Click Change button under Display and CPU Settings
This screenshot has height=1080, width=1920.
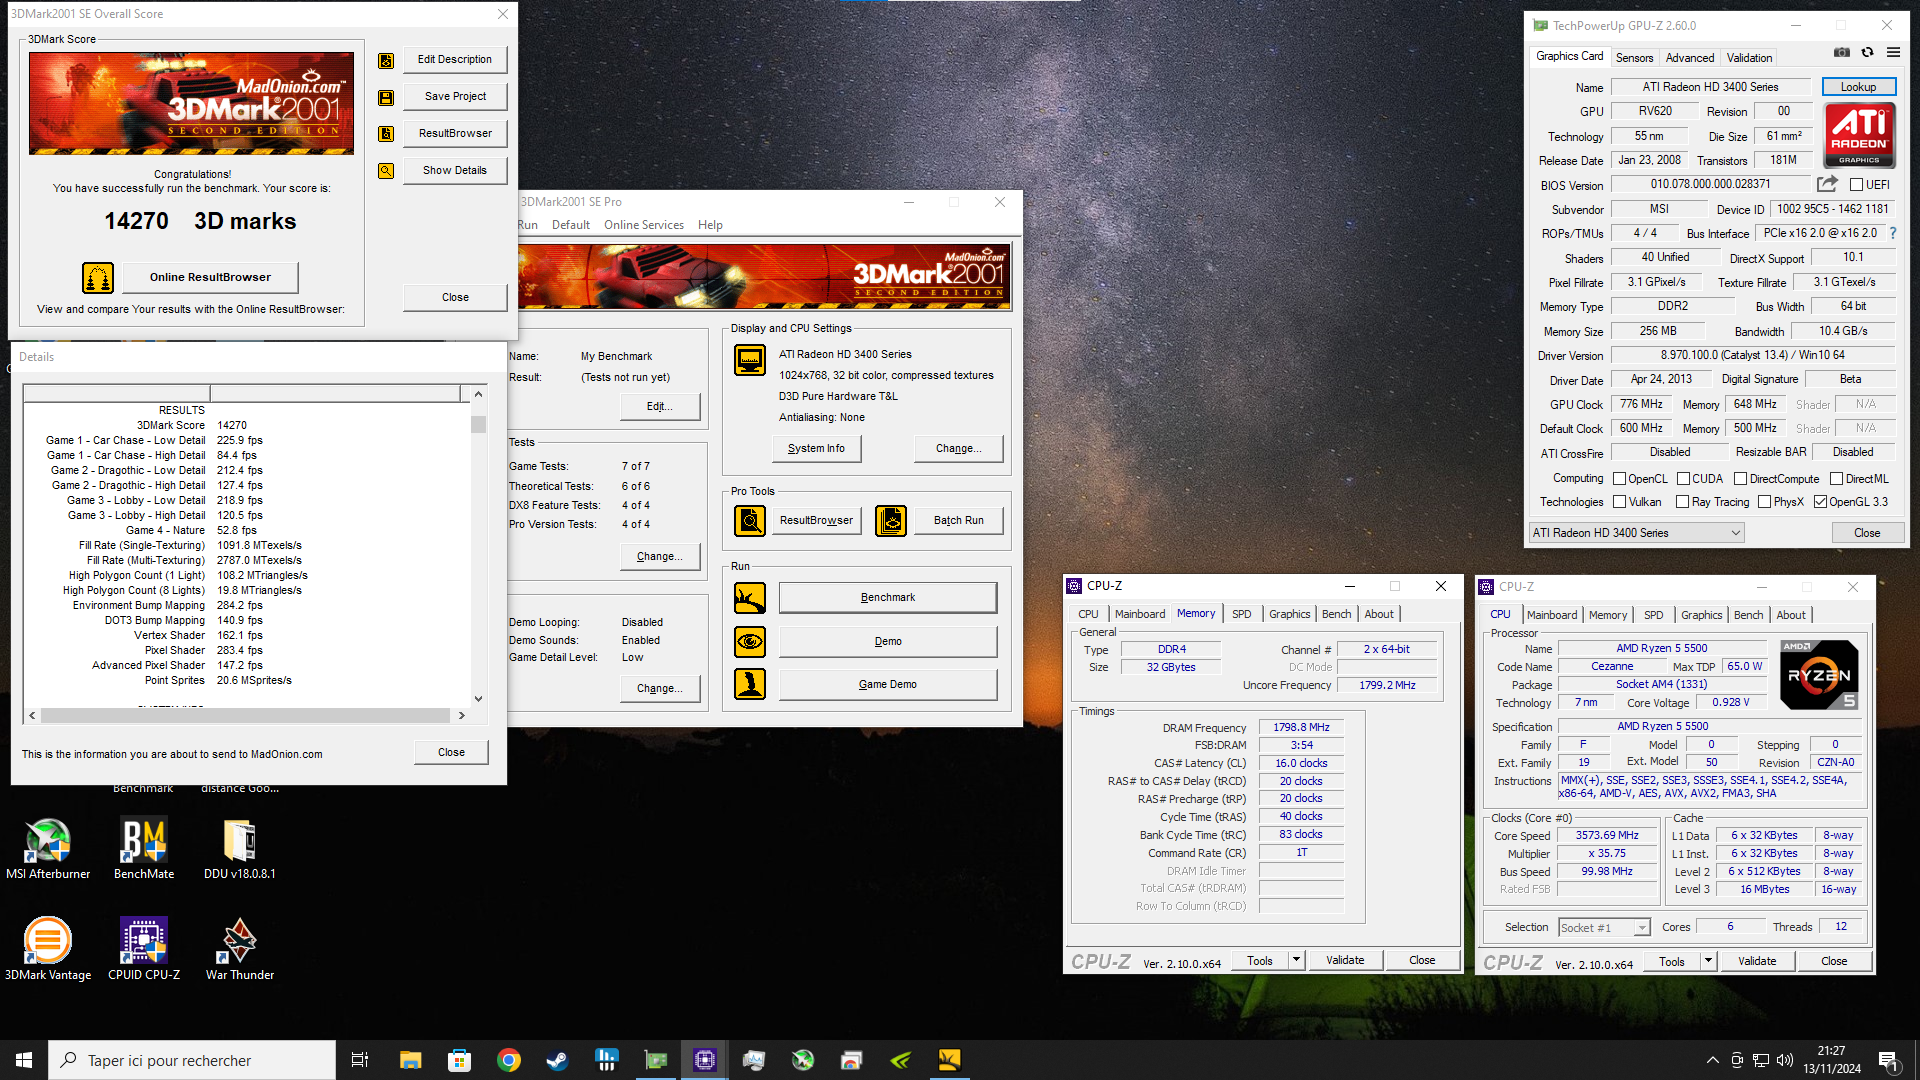(x=958, y=449)
